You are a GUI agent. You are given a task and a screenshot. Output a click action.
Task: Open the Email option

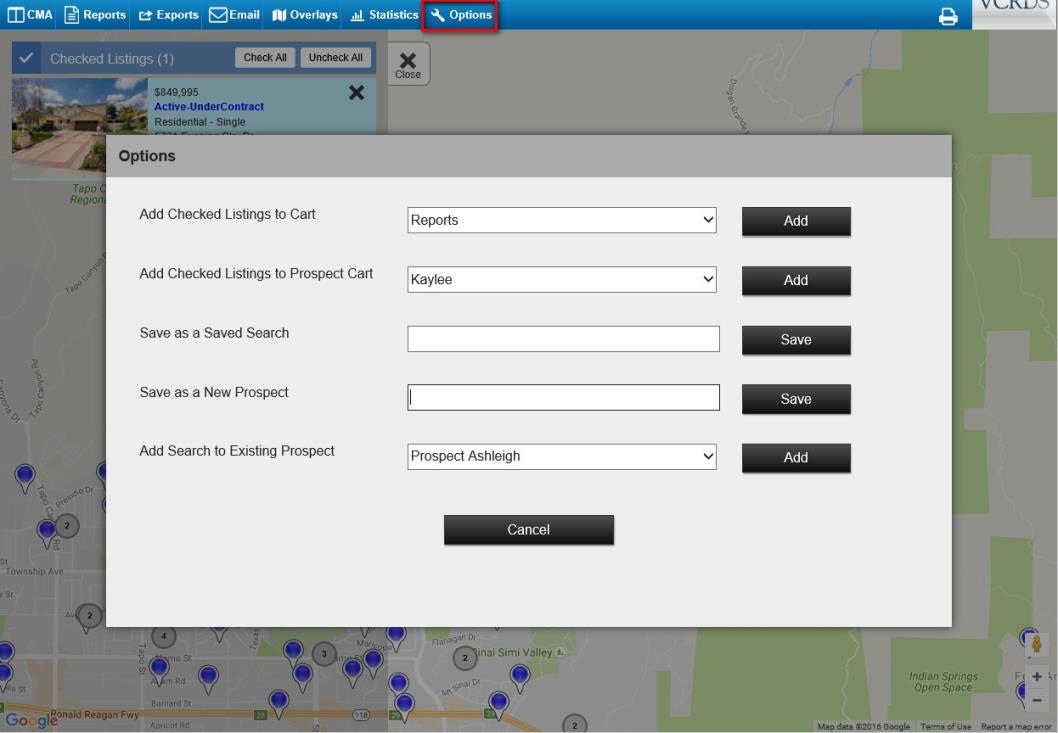(x=234, y=14)
